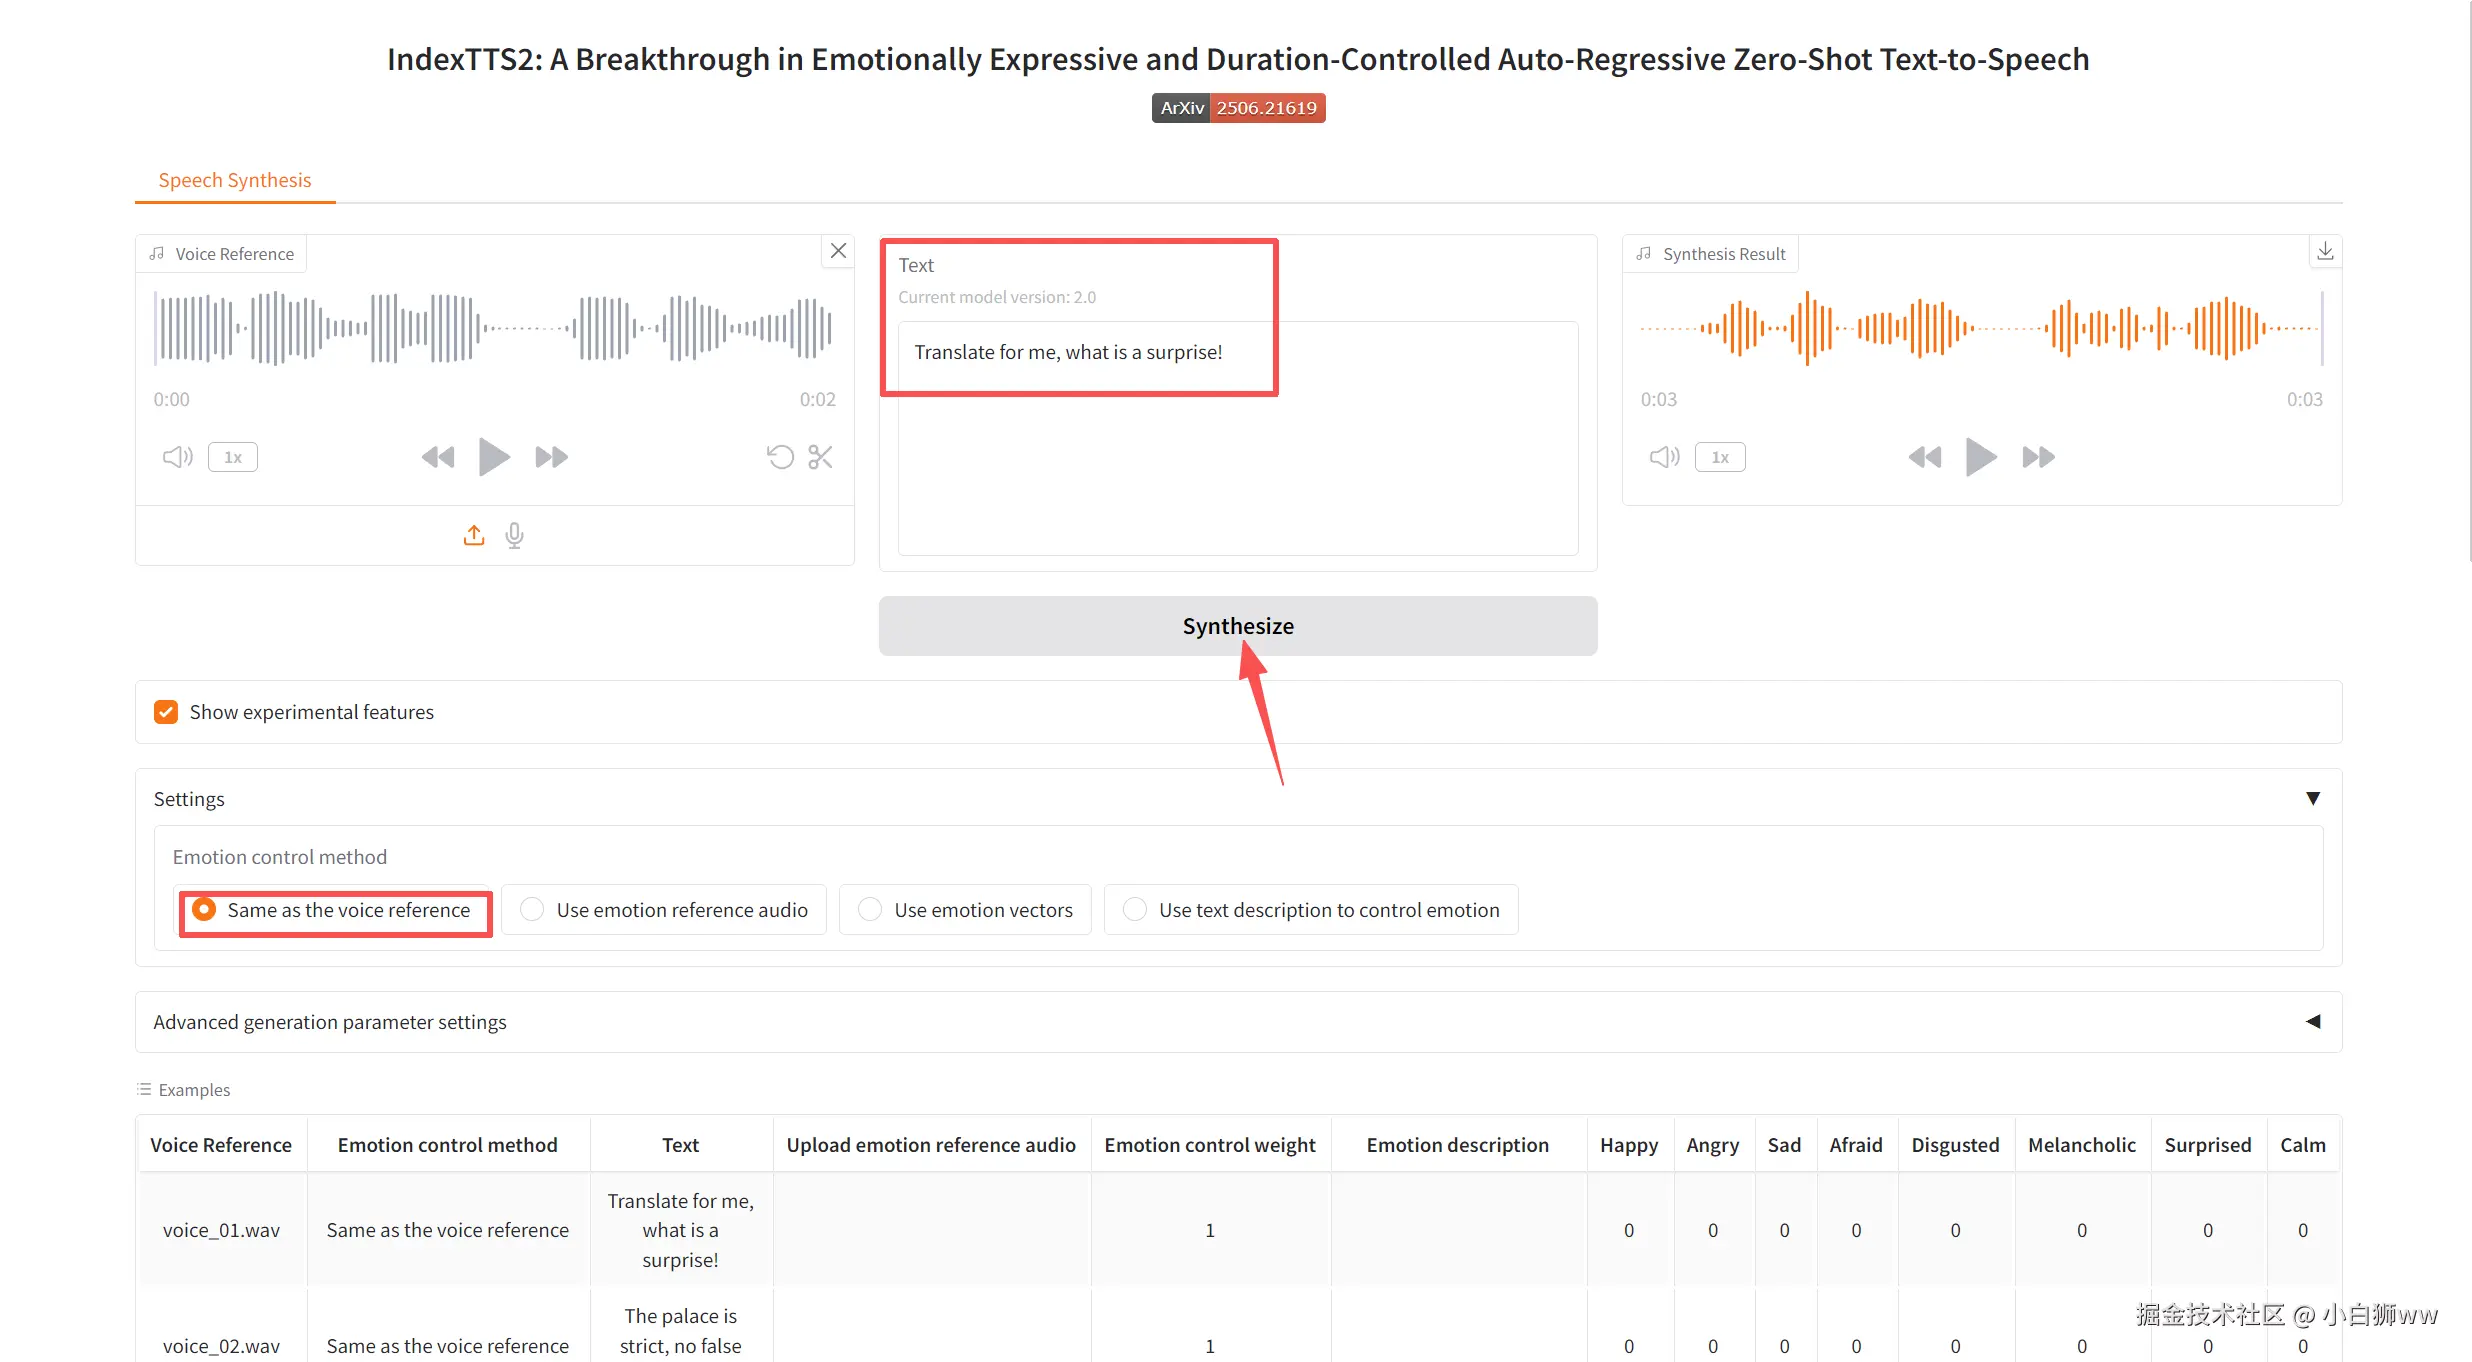Uncheck Show experimental features
The image size is (2472, 1362).
click(x=166, y=712)
